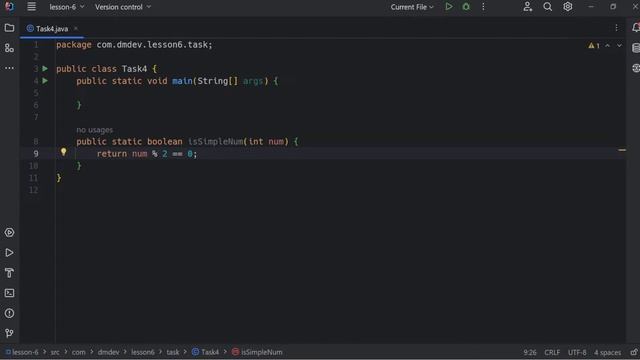The width and height of the screenshot is (640, 360).
Task: Open the Run tool window
Action: click(9, 253)
